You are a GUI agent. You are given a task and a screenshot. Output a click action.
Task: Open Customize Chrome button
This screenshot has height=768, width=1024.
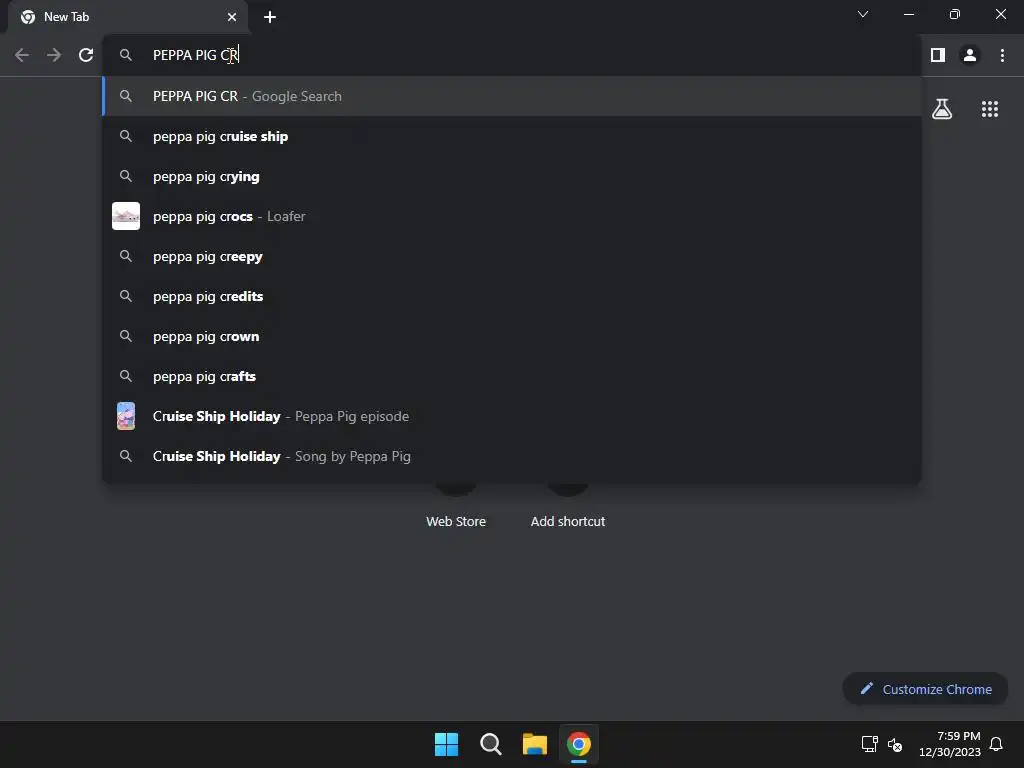pos(925,689)
